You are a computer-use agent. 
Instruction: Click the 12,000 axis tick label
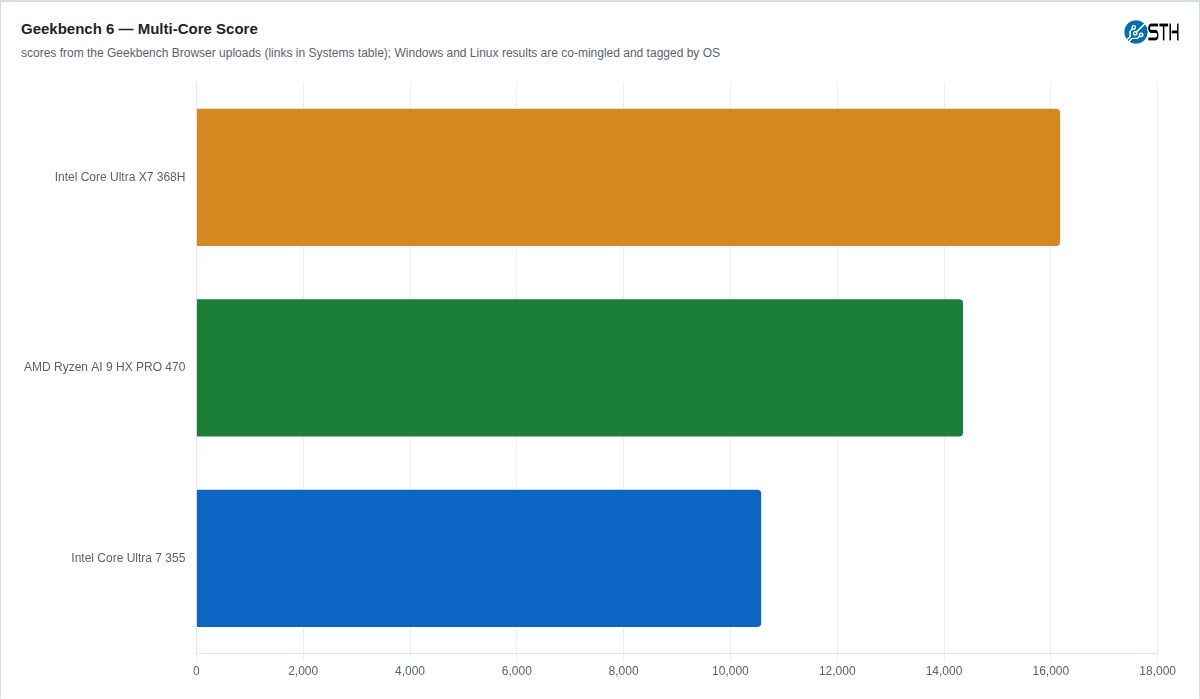tap(837, 670)
